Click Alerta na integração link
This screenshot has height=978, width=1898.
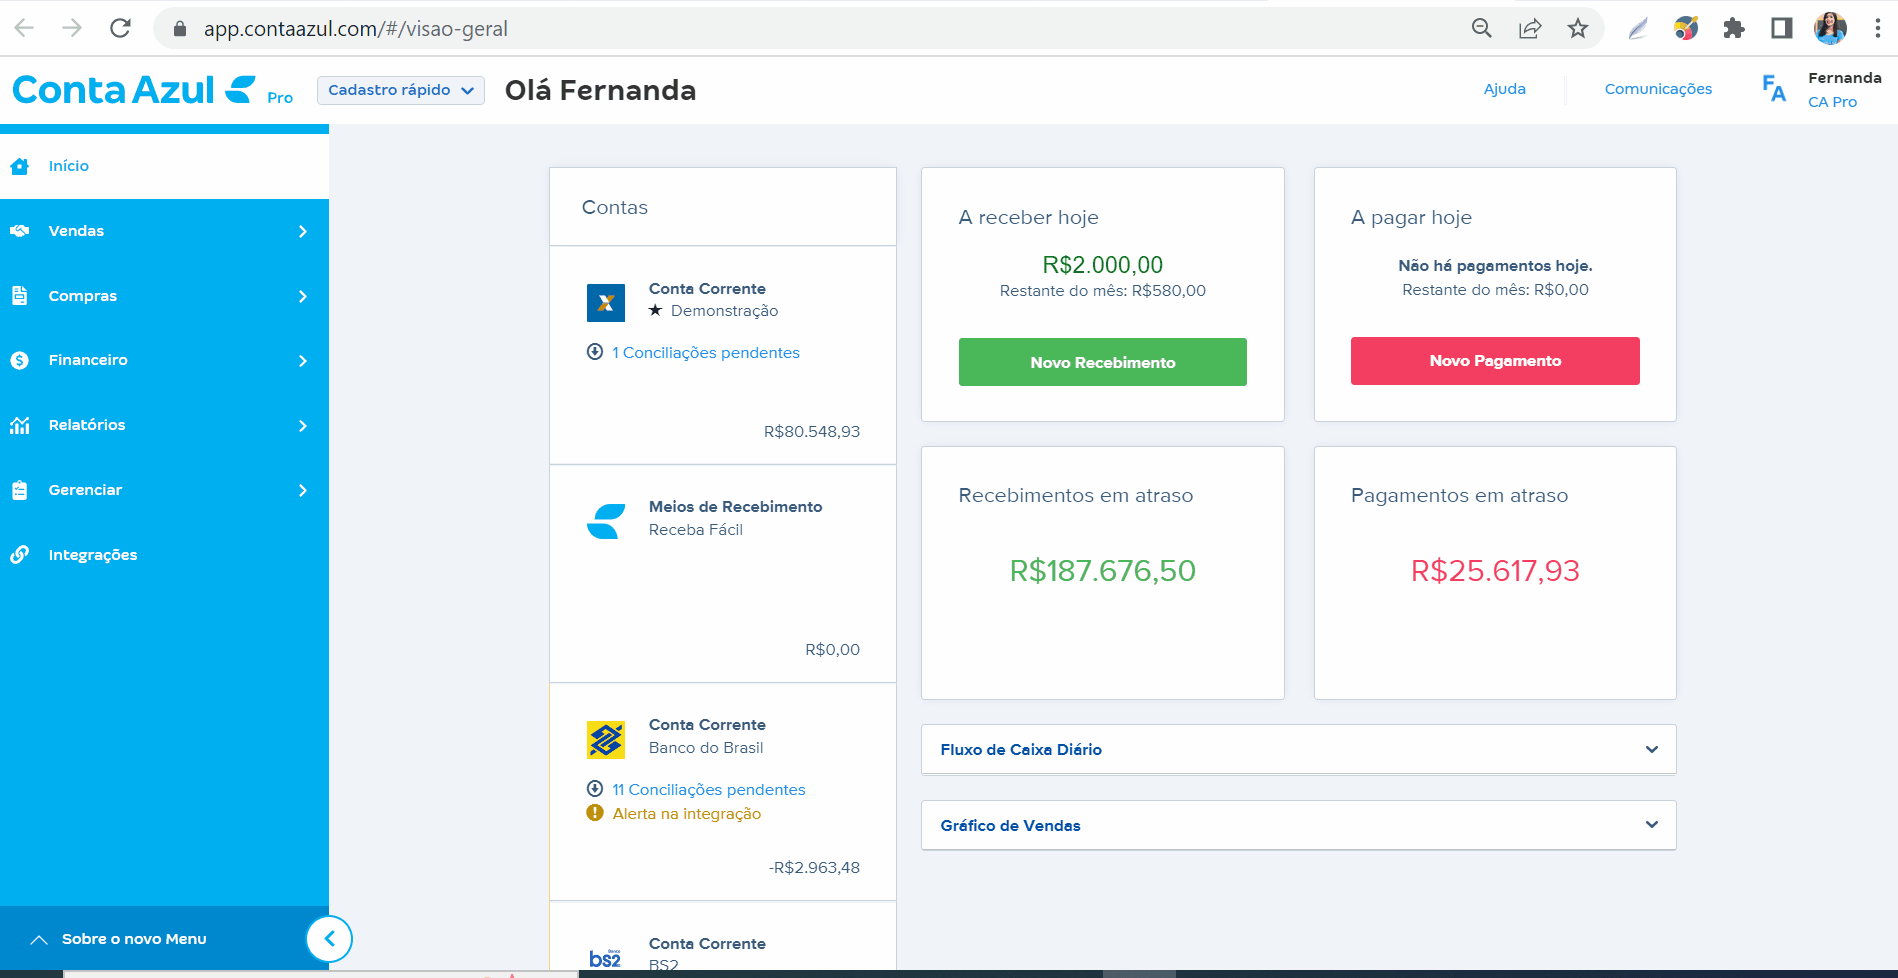(686, 813)
